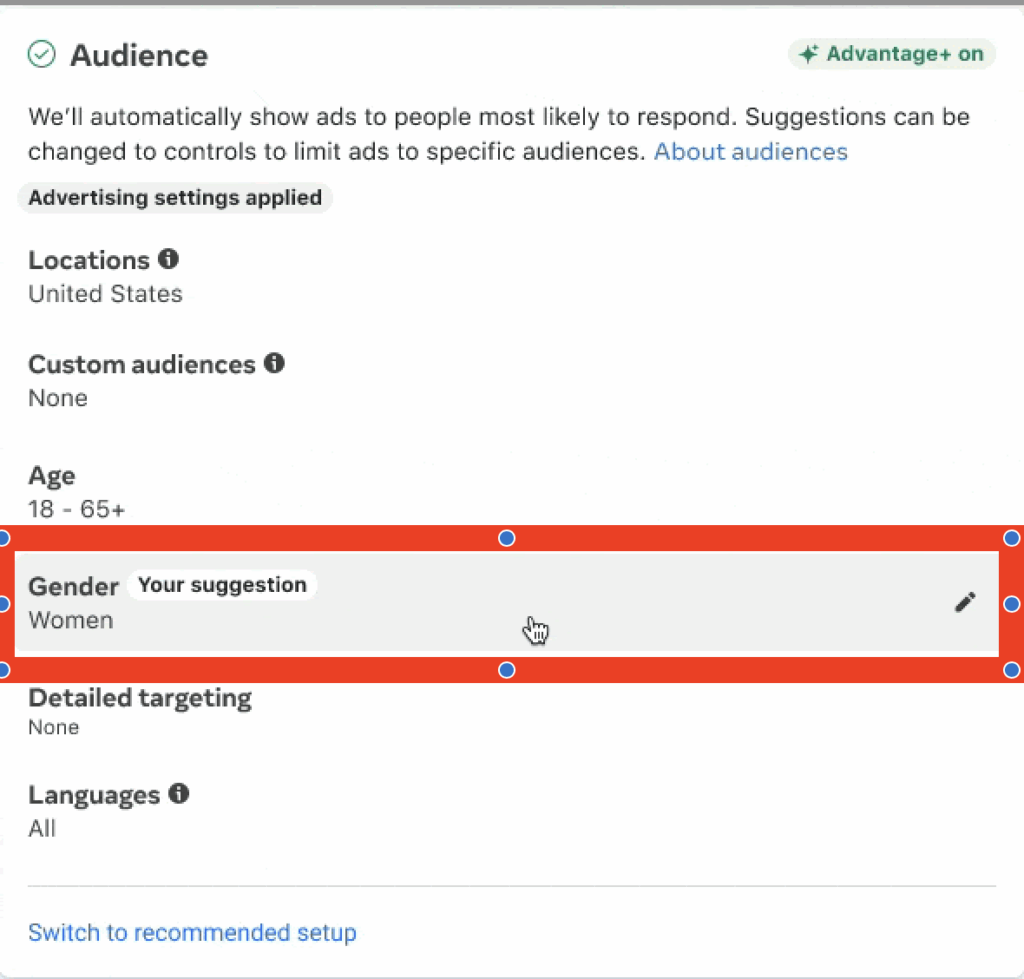The width and height of the screenshot is (1024, 979).
Task: Click the Custom audiences None value
Action: click(x=58, y=398)
